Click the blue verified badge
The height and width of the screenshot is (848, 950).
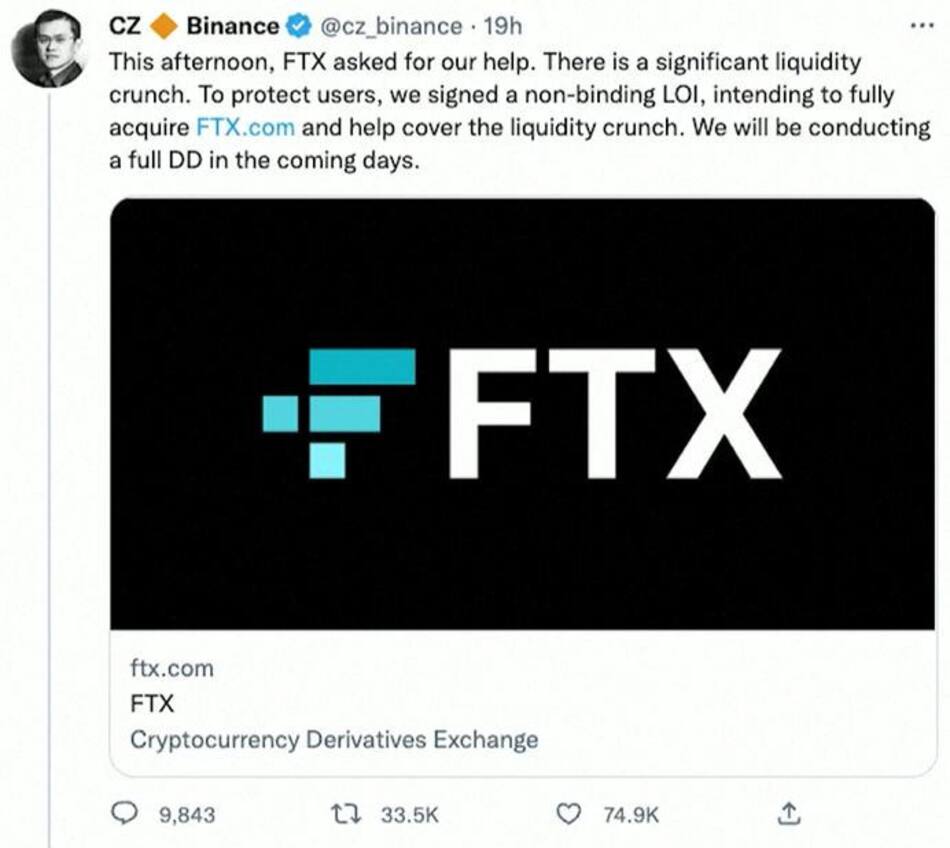pos(298,27)
